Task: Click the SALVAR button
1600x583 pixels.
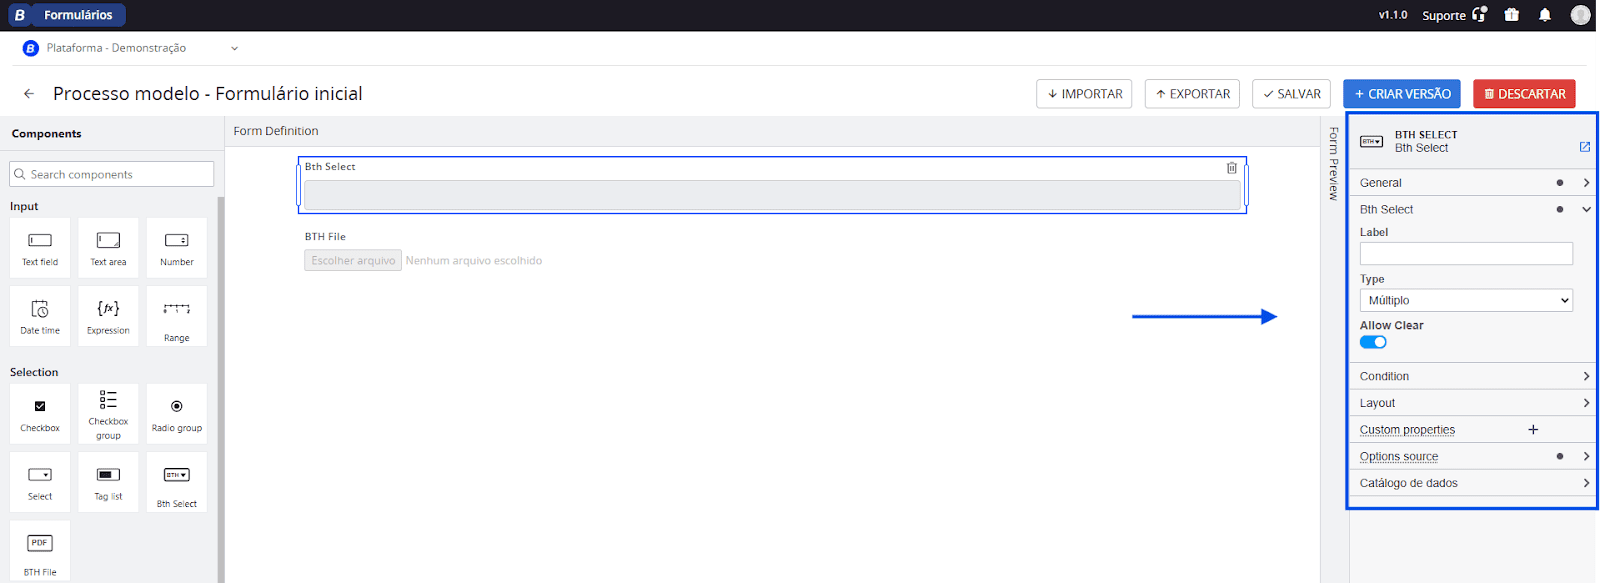Action: [x=1291, y=94]
